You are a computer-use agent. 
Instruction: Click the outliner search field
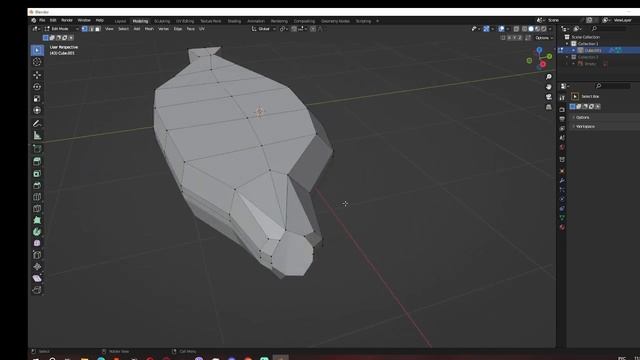tap(610, 29)
